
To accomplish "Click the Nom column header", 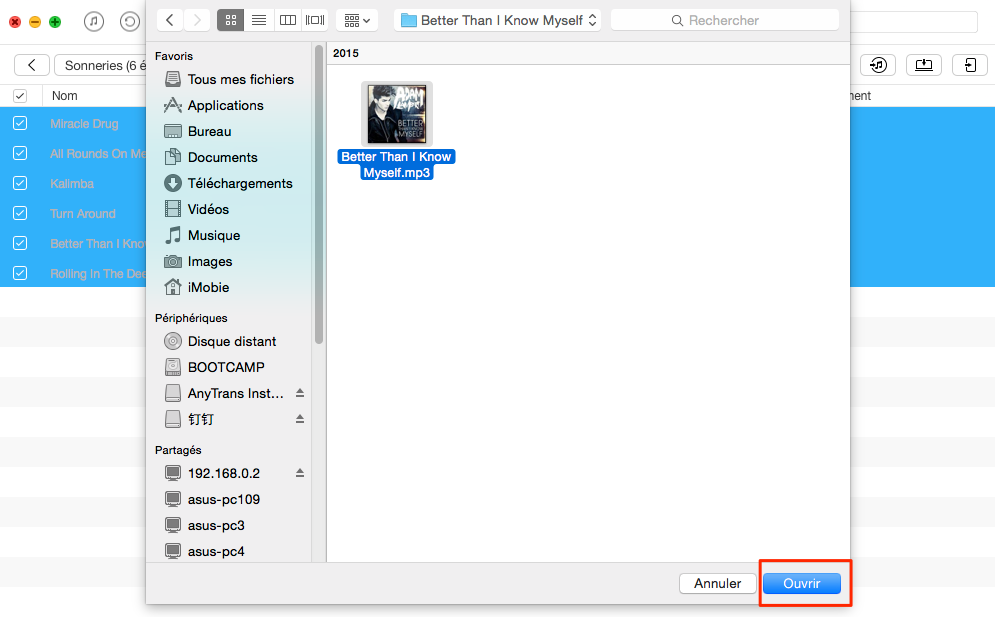I will 65,96.
